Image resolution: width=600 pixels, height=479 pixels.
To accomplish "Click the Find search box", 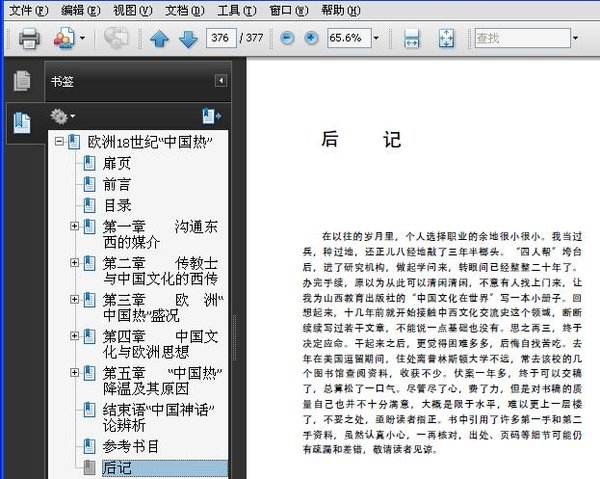I will coord(523,38).
